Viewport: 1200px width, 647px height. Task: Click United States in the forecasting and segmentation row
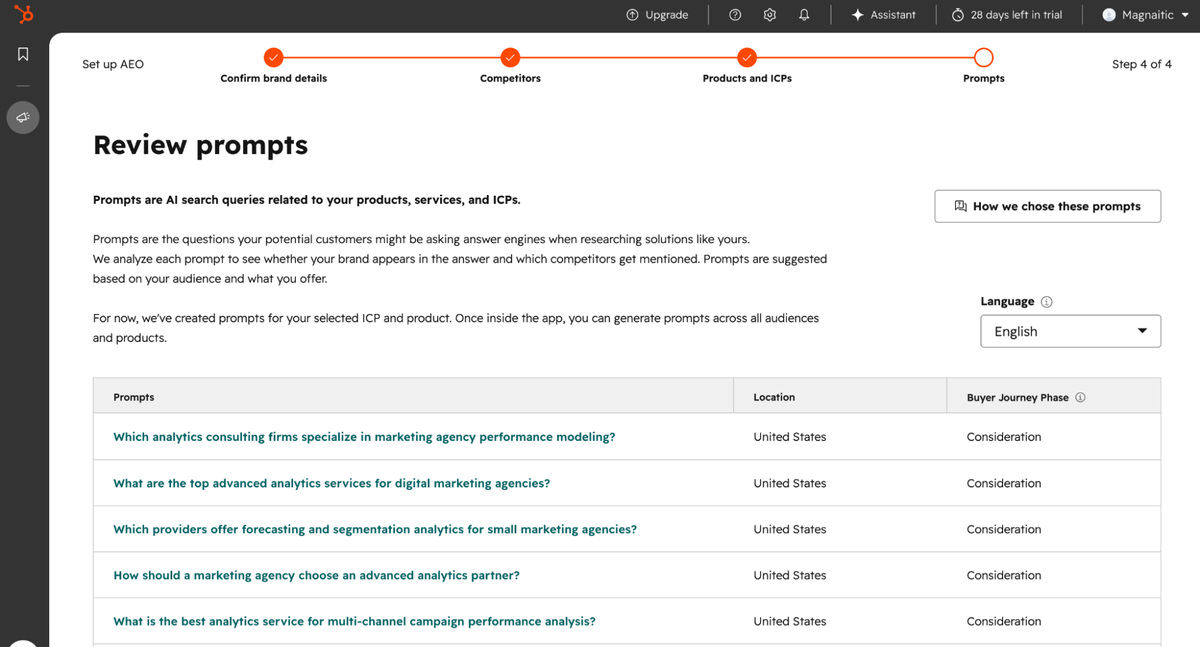click(x=790, y=529)
